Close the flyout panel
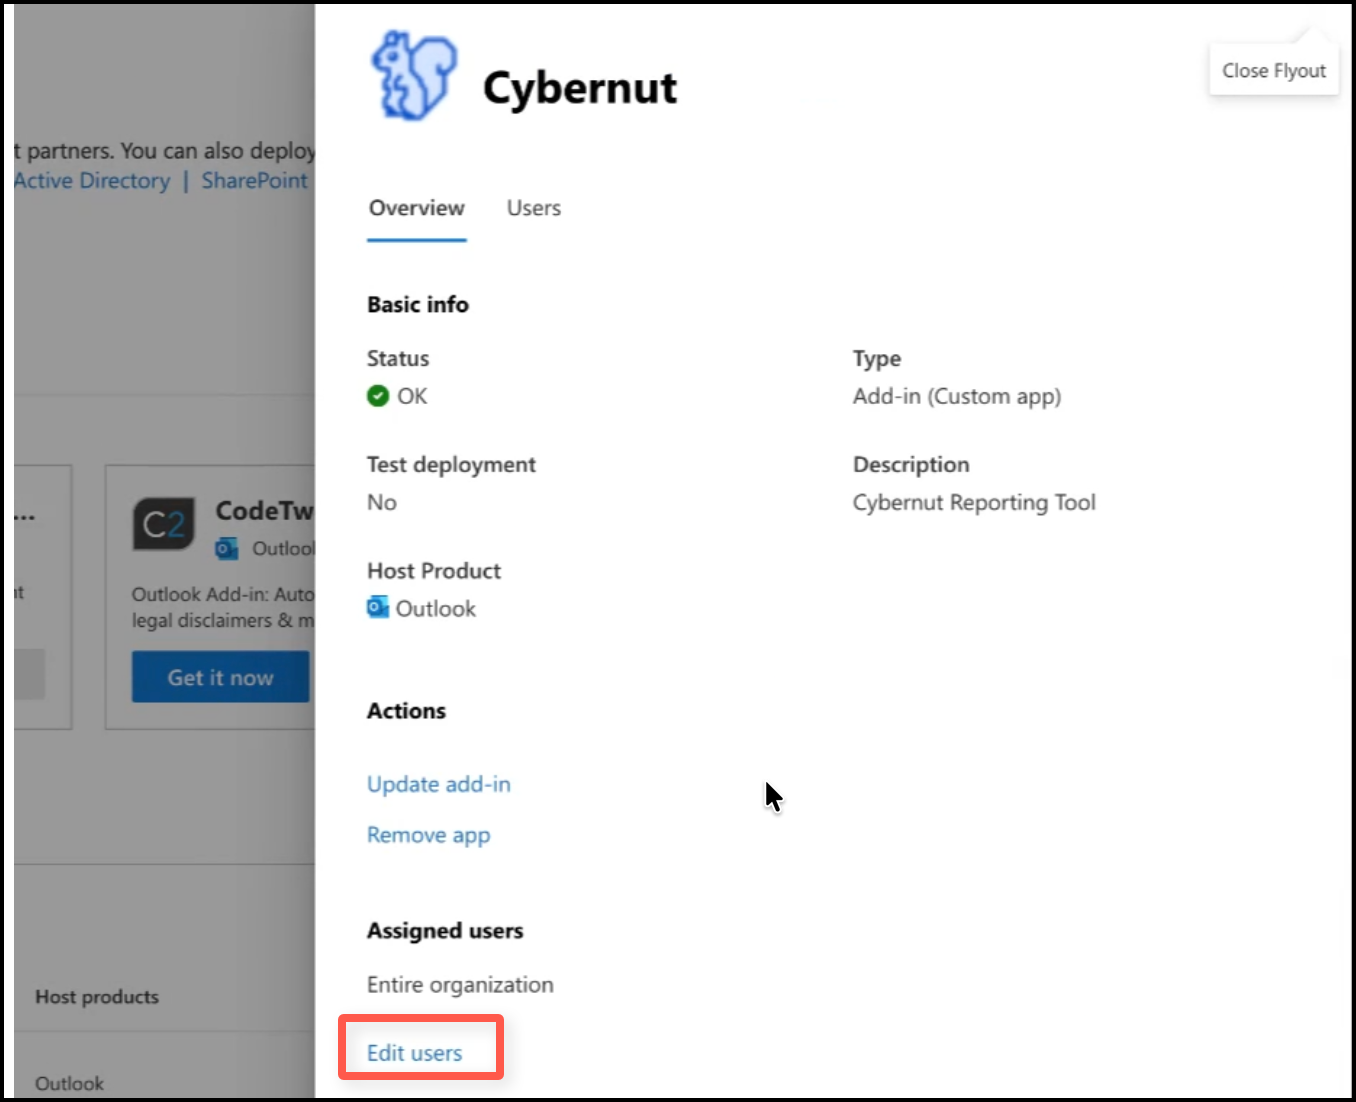Image resolution: width=1356 pixels, height=1102 pixels. (1273, 71)
